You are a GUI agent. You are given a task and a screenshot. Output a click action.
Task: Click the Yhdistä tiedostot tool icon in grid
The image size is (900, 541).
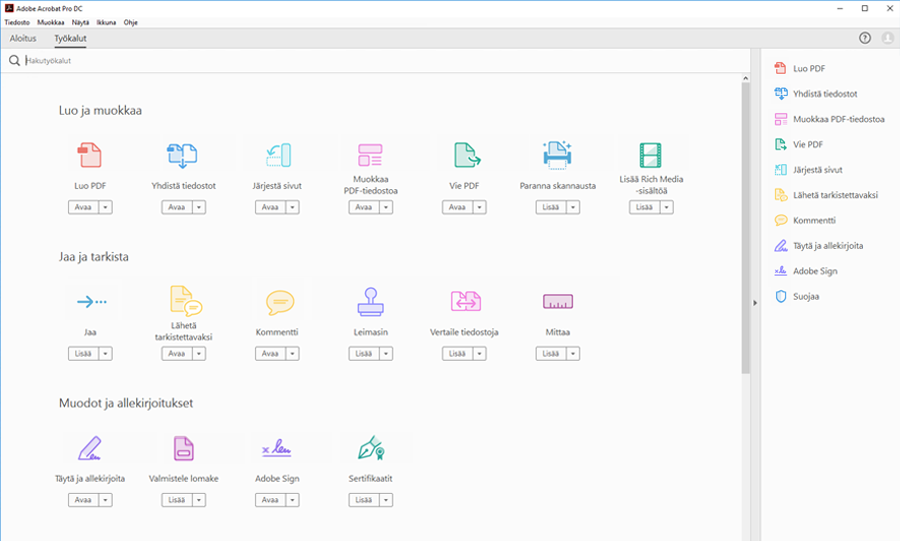[183, 155]
